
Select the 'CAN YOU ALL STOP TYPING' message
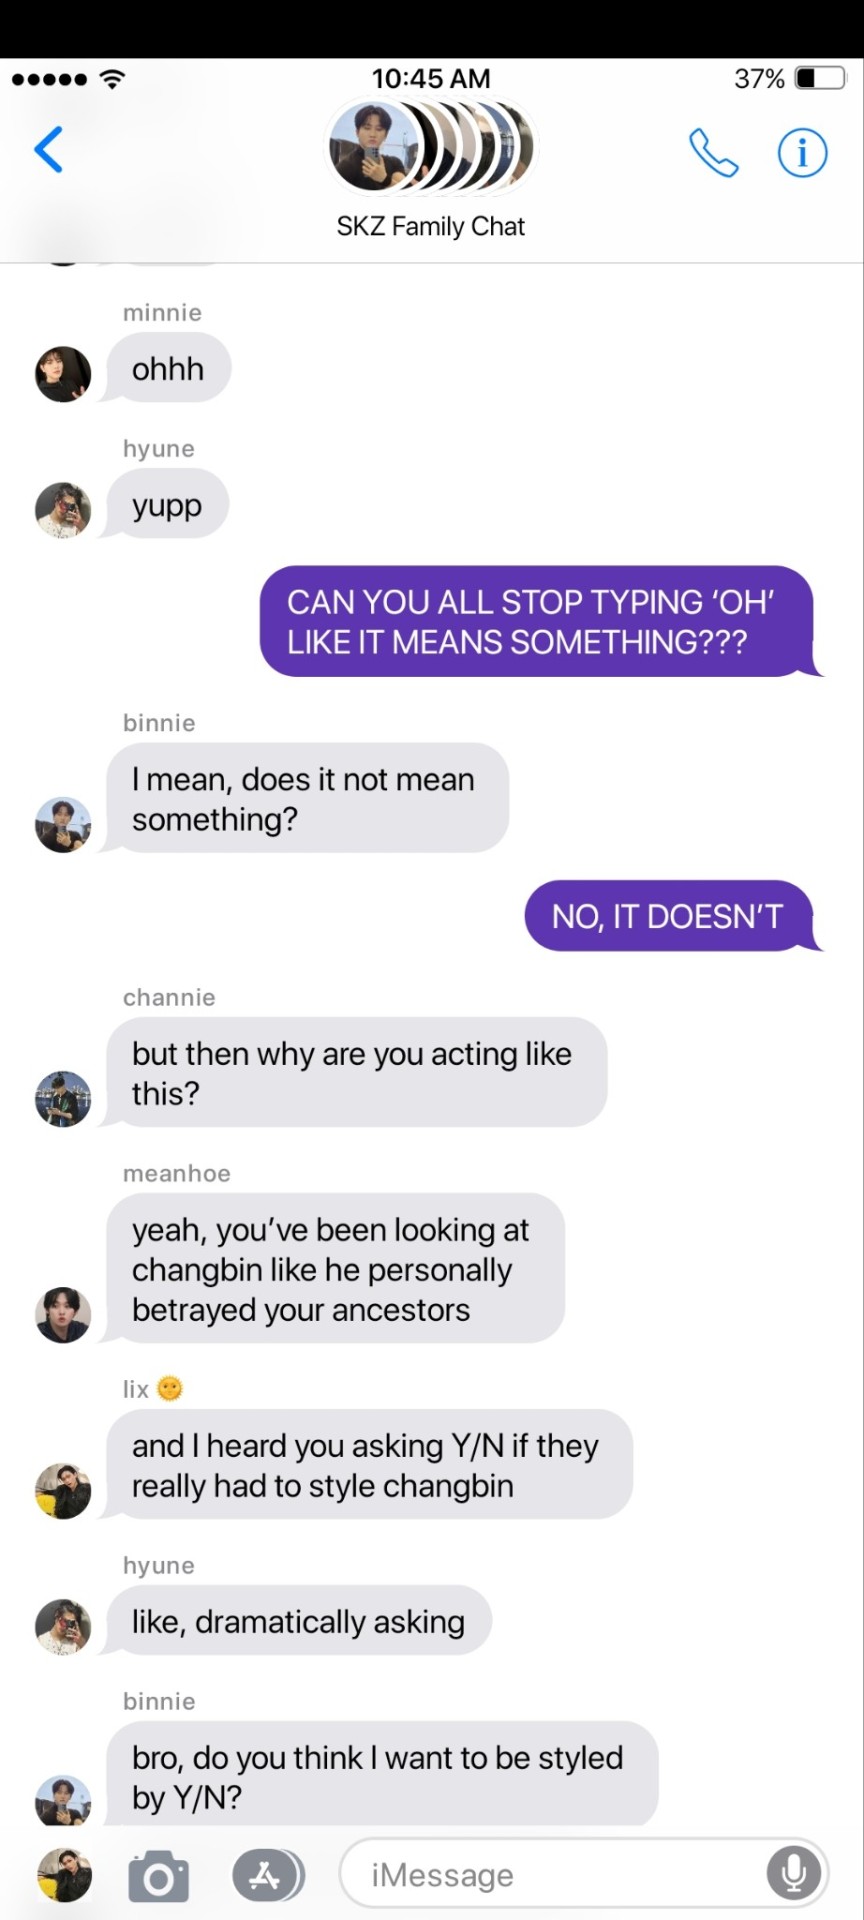[536, 621]
